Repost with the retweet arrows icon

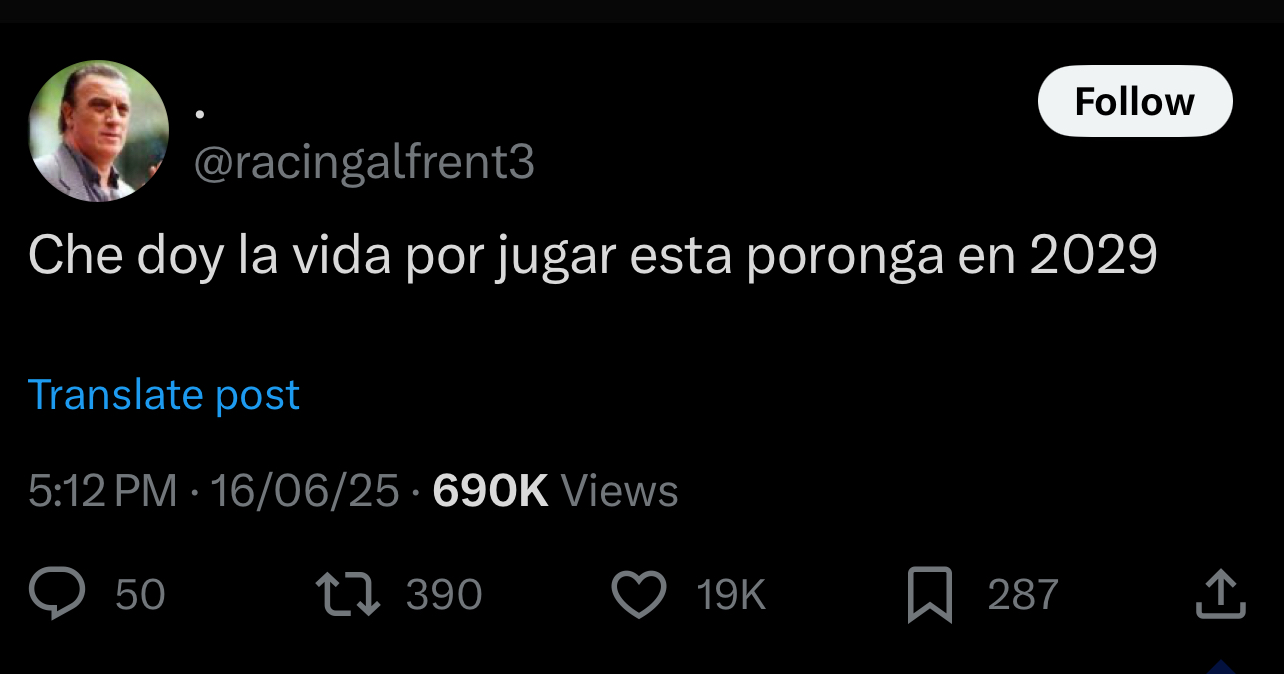tap(348, 594)
